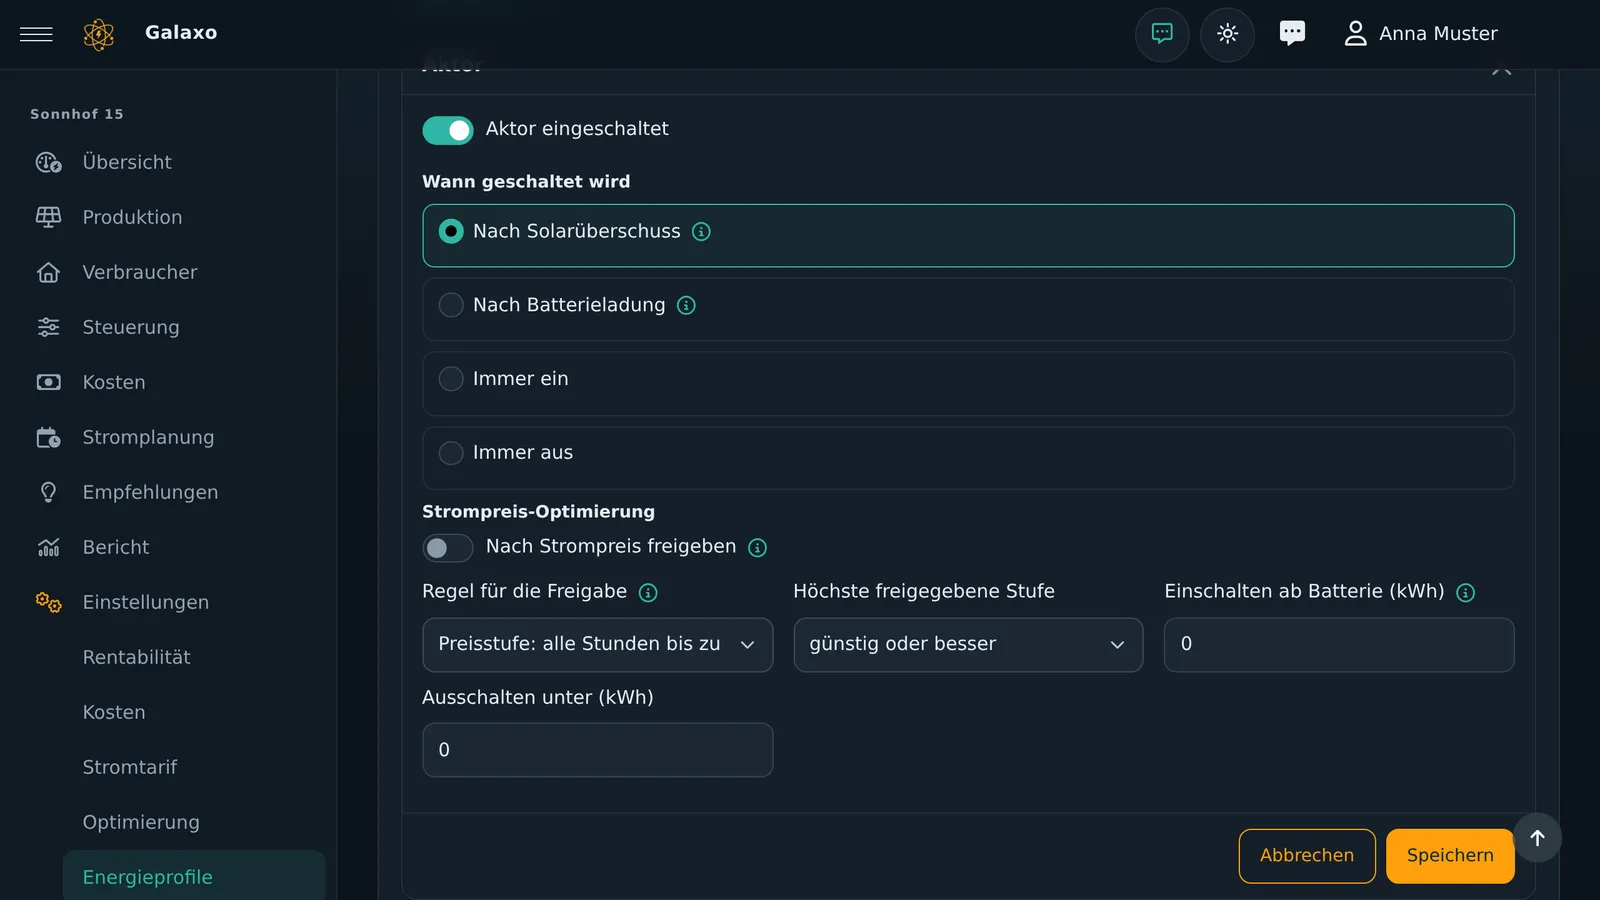Click the Galaxo atom logo
1600x900 pixels.
point(99,34)
